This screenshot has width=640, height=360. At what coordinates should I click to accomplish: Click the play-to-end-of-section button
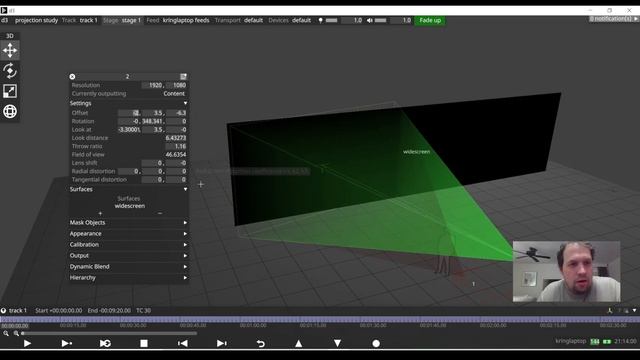tap(67, 344)
